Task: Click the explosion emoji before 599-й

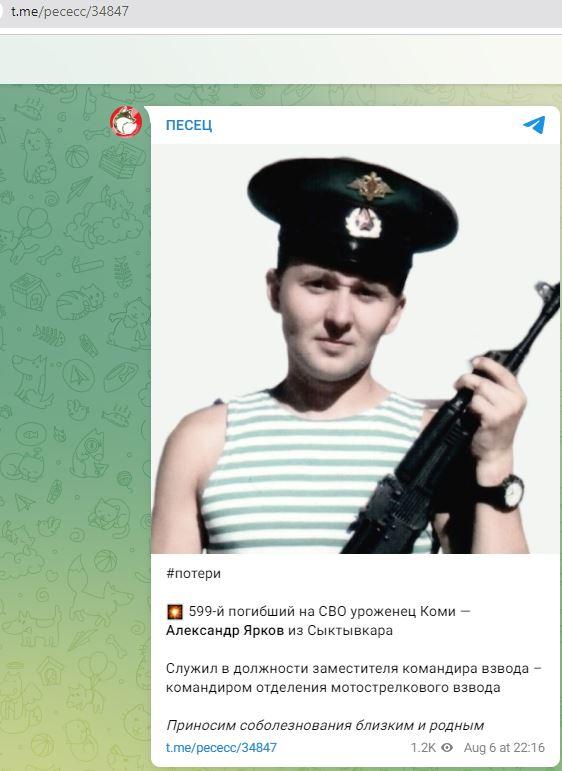Action: point(175,612)
